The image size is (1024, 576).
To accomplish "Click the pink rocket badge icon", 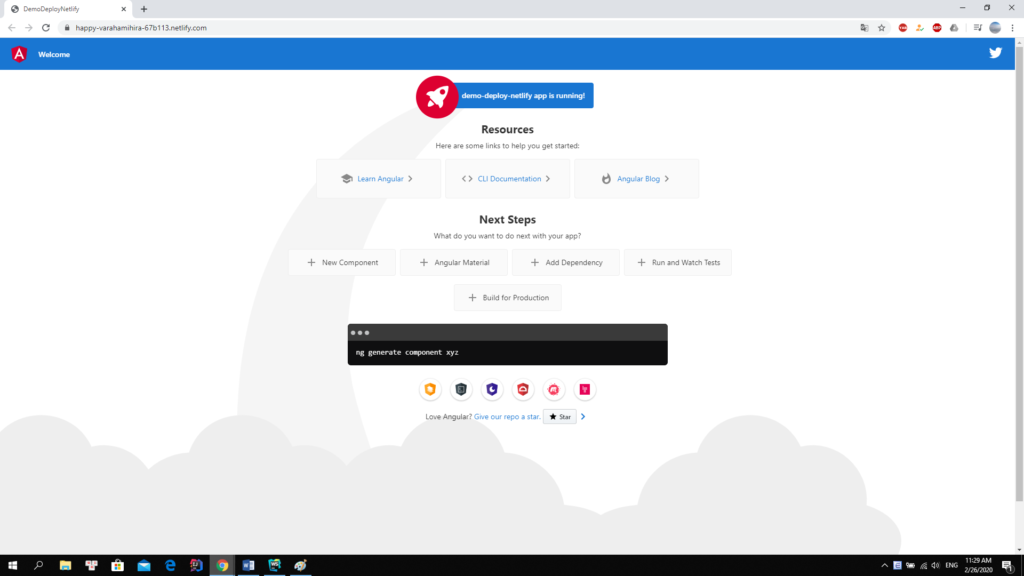I will click(x=437, y=96).
